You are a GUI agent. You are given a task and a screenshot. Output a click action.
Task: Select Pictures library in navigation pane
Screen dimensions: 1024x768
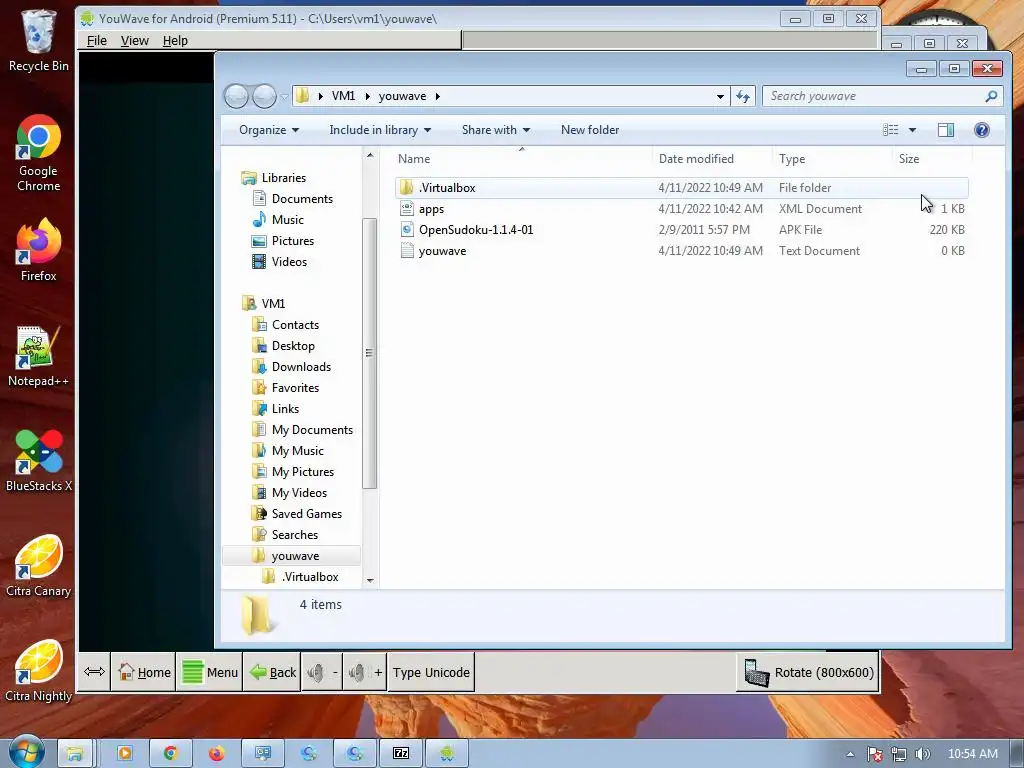283,240
